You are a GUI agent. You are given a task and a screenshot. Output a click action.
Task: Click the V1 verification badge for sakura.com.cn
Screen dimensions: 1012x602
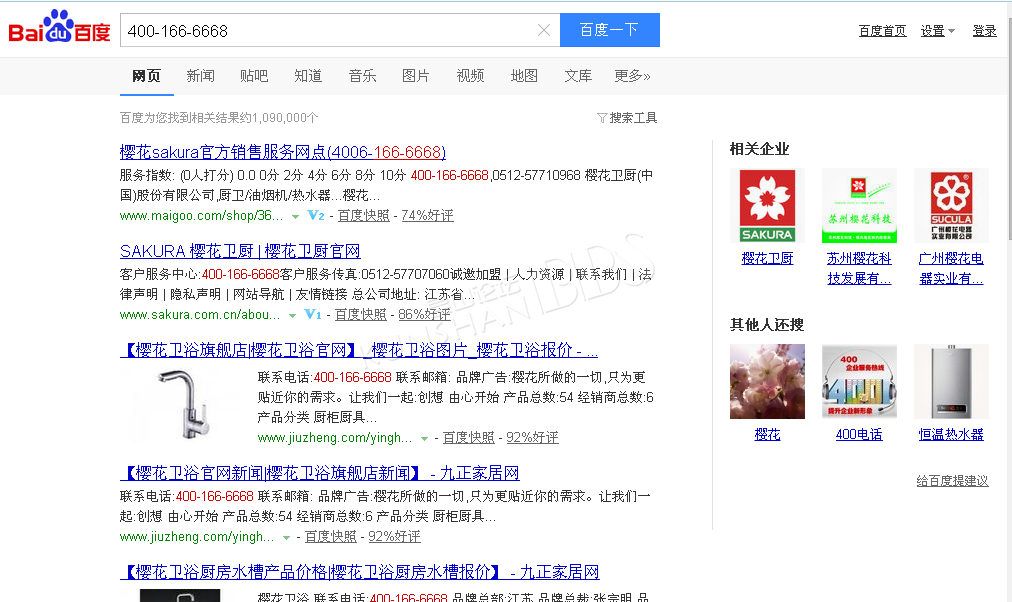pos(312,314)
